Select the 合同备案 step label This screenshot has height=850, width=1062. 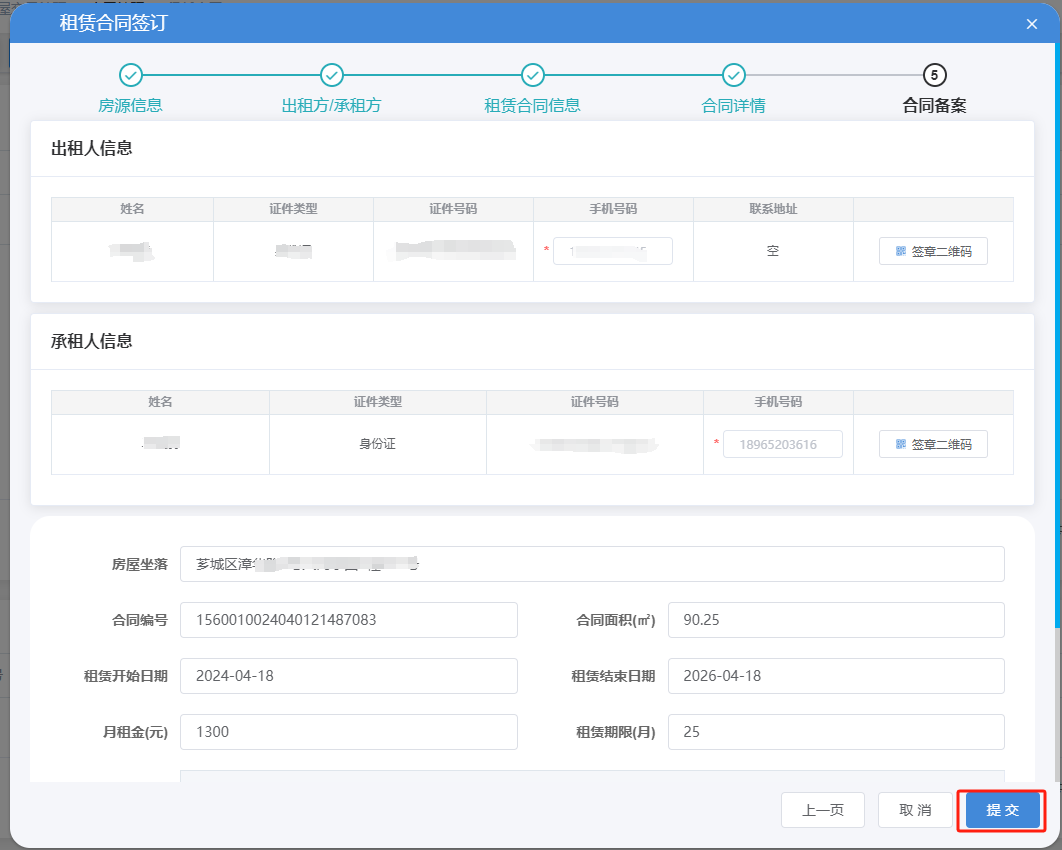pyautogui.click(x=935, y=106)
